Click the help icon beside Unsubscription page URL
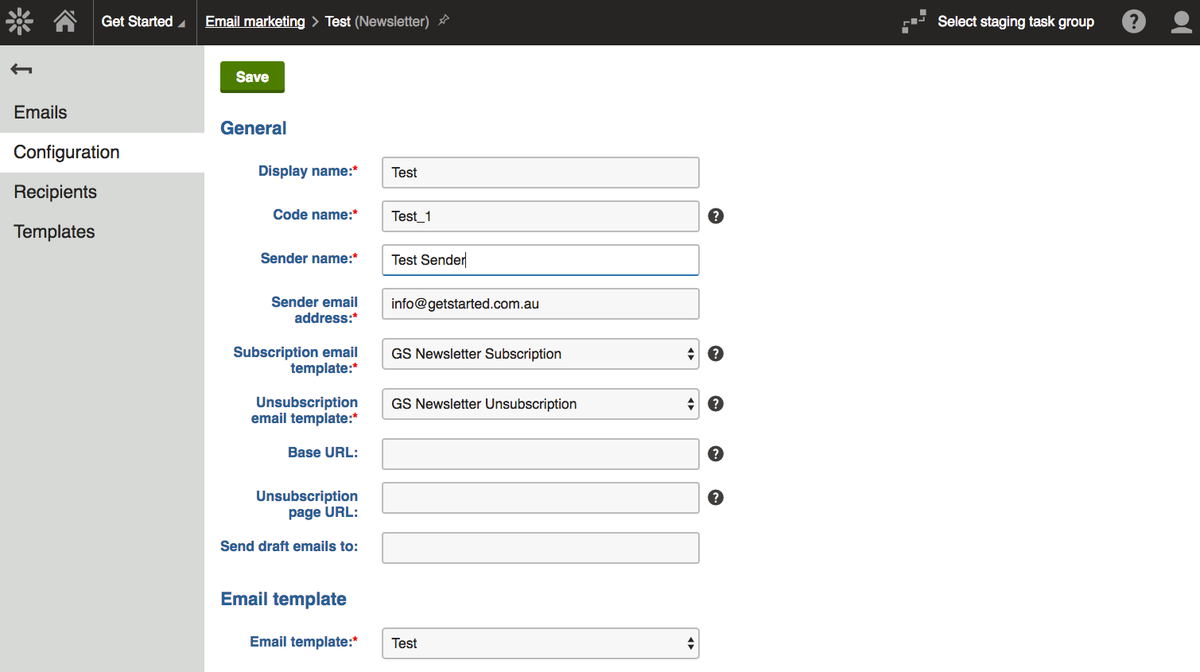The image size is (1200, 672). [x=715, y=497]
